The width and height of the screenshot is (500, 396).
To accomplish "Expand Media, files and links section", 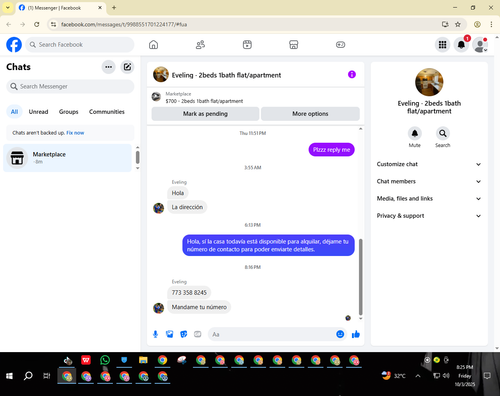I will click(429, 199).
